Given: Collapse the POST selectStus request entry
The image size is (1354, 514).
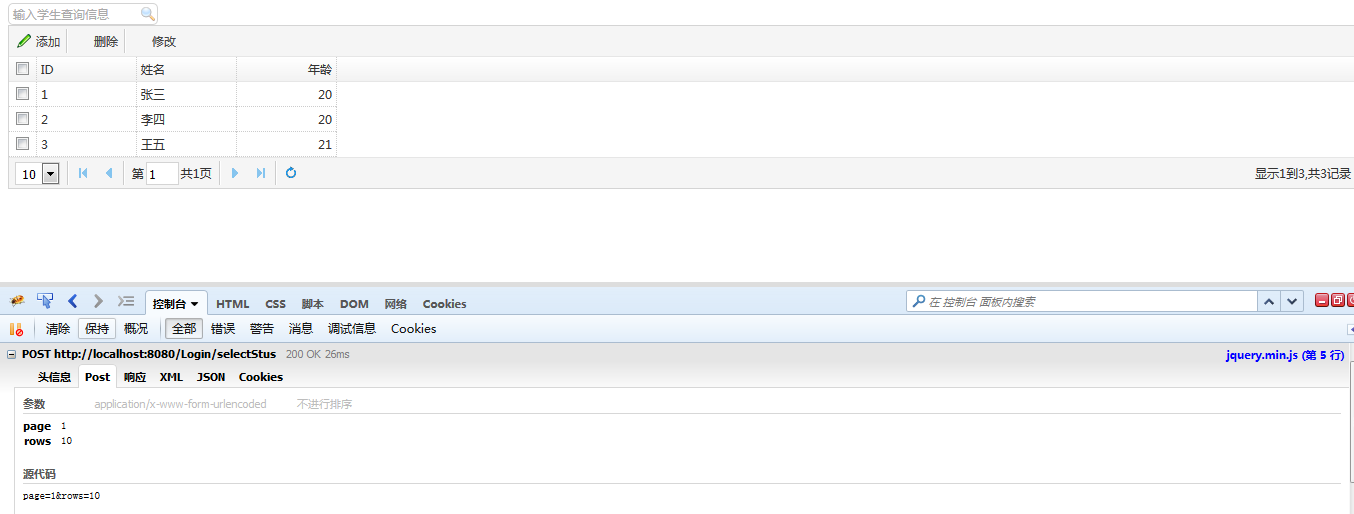Looking at the screenshot, I should click(12, 354).
